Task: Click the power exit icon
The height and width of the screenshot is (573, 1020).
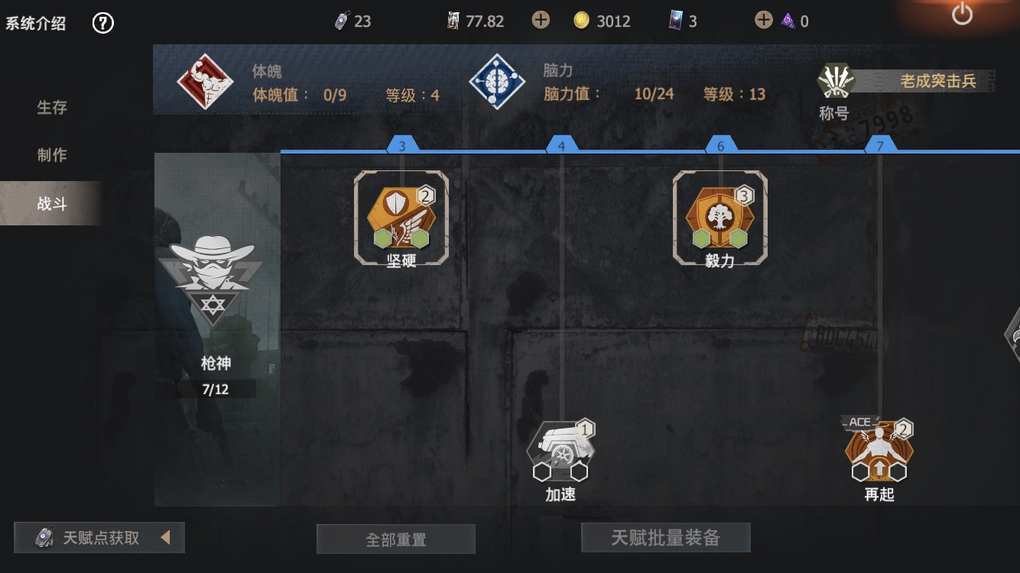Action: 962,14
